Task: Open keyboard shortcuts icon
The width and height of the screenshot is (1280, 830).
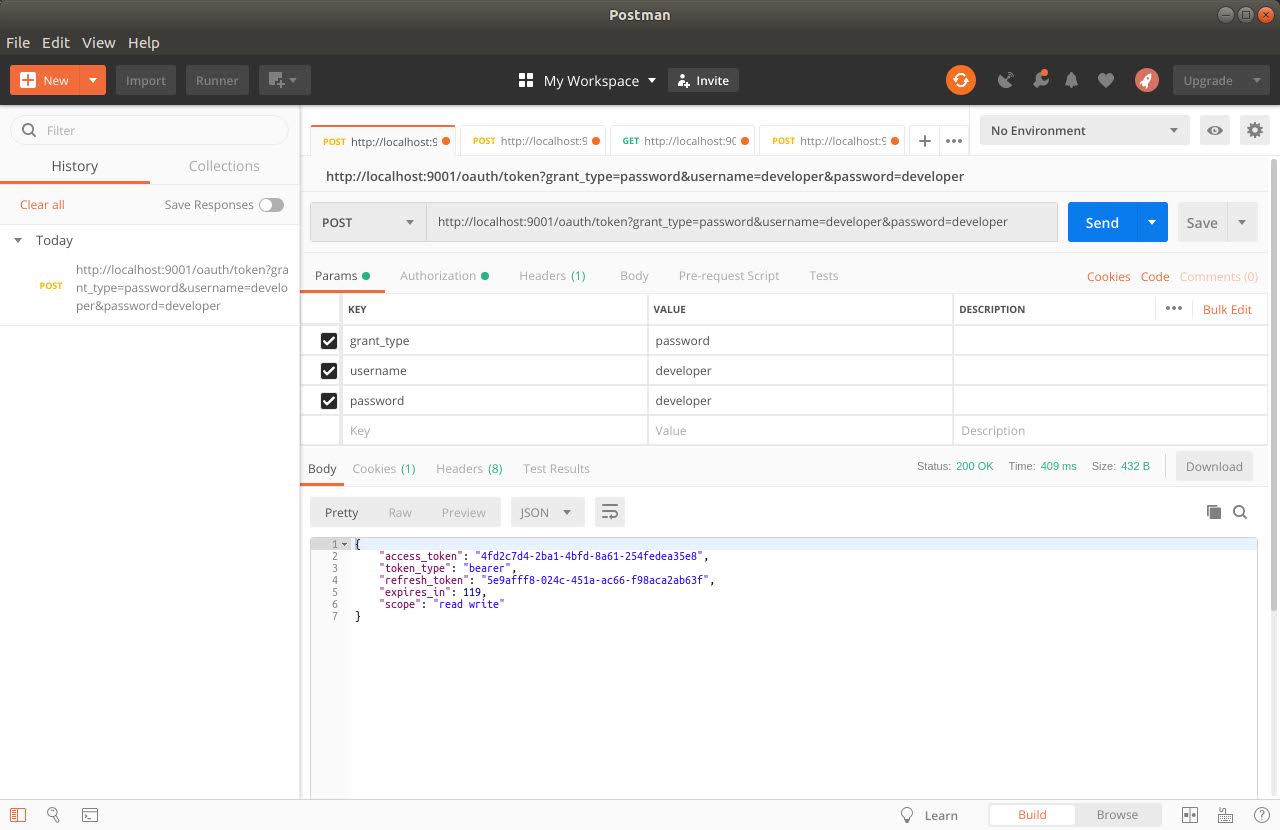Action: coord(1226,815)
